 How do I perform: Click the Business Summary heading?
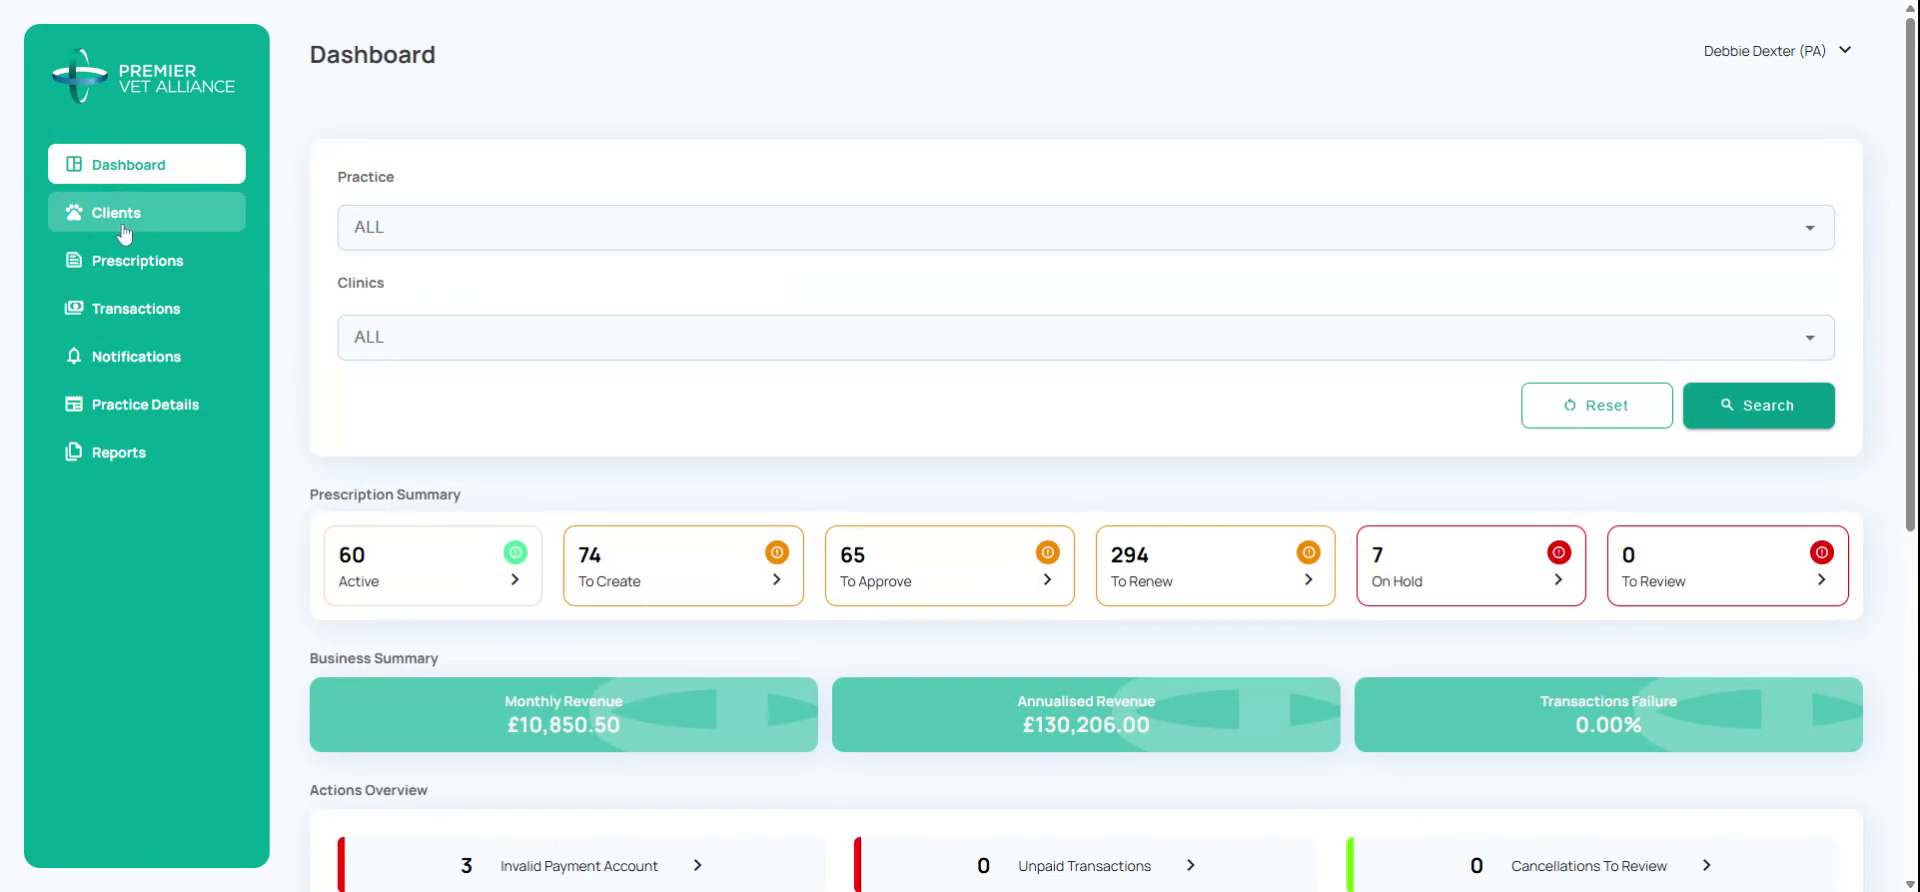(374, 658)
